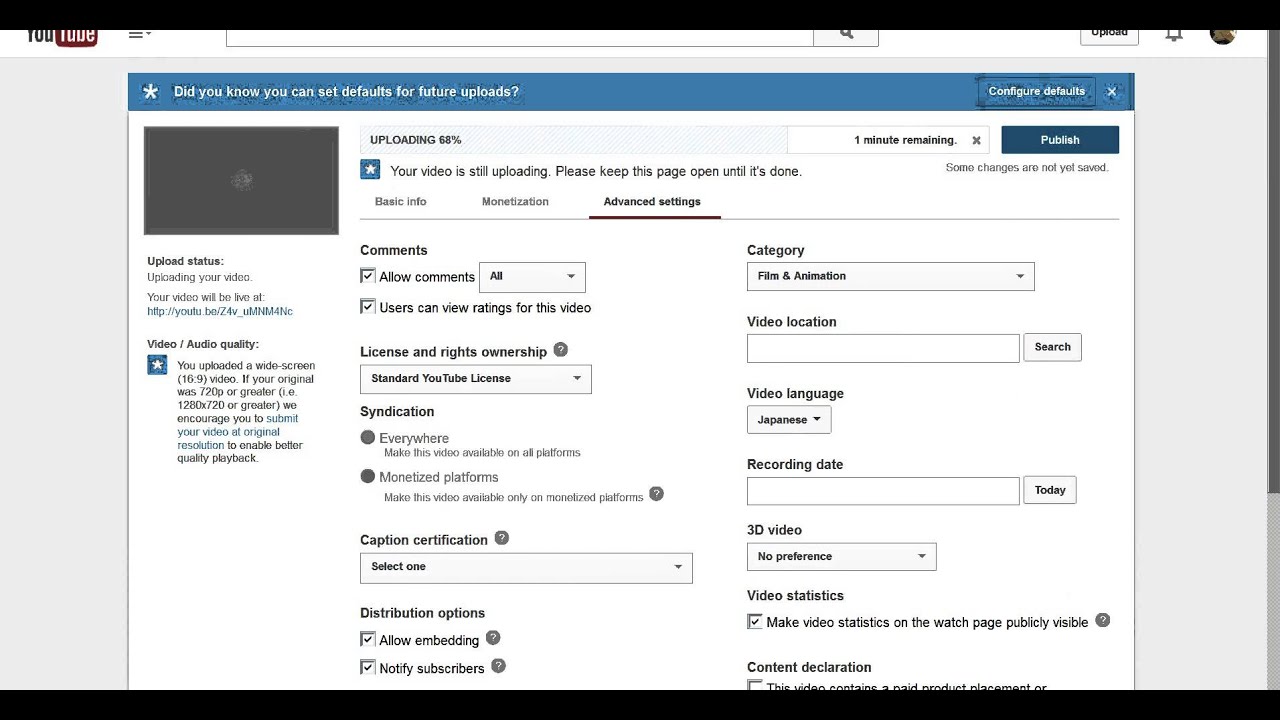This screenshot has height=720, width=1280.
Task: Select the Advanced settings tab
Action: (652, 201)
